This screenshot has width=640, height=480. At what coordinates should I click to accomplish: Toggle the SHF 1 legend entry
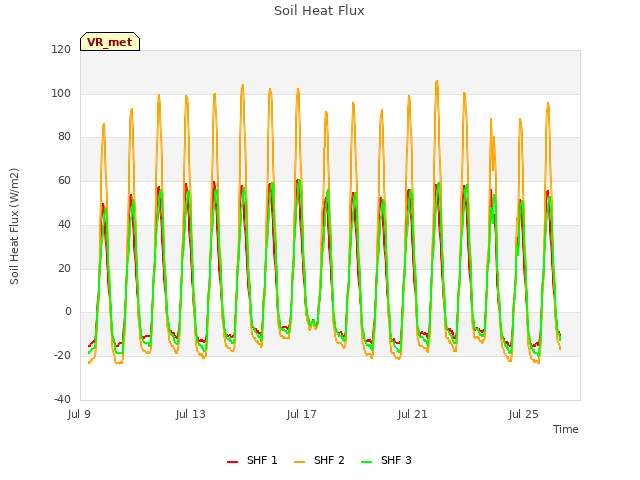coord(252,460)
